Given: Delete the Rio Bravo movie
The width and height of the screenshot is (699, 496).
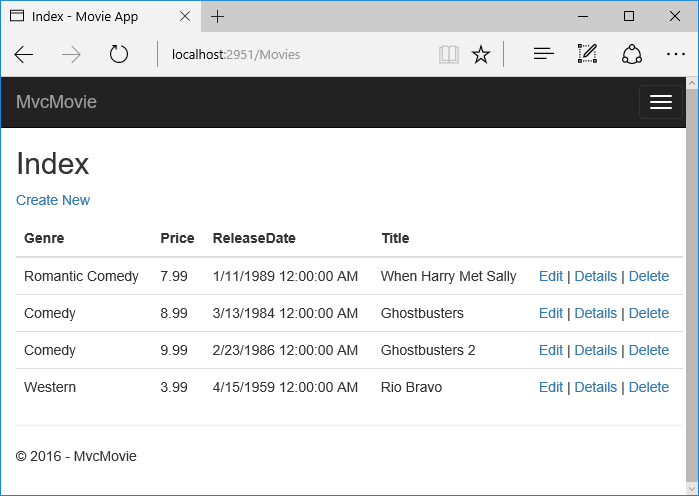Looking at the screenshot, I should pyautogui.click(x=649, y=387).
